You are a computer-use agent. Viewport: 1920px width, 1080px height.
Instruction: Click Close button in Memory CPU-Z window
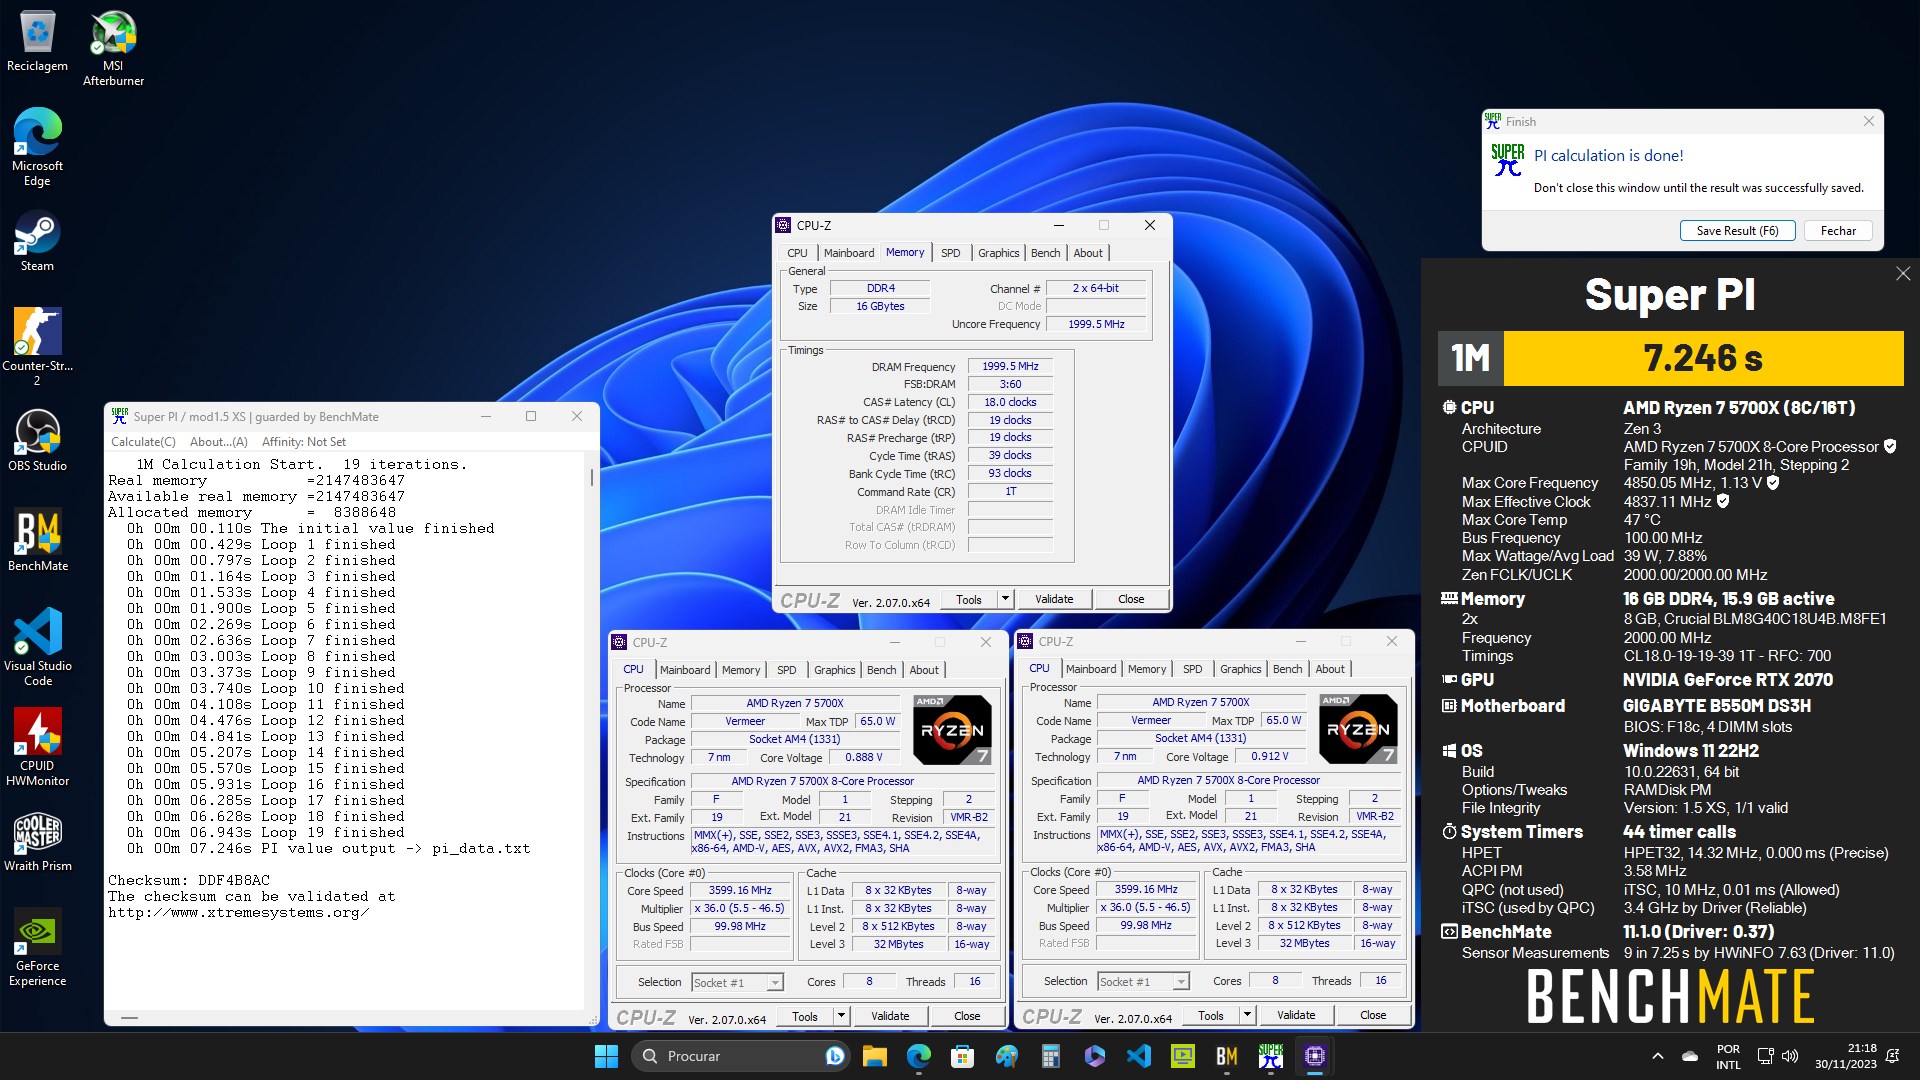1131,599
